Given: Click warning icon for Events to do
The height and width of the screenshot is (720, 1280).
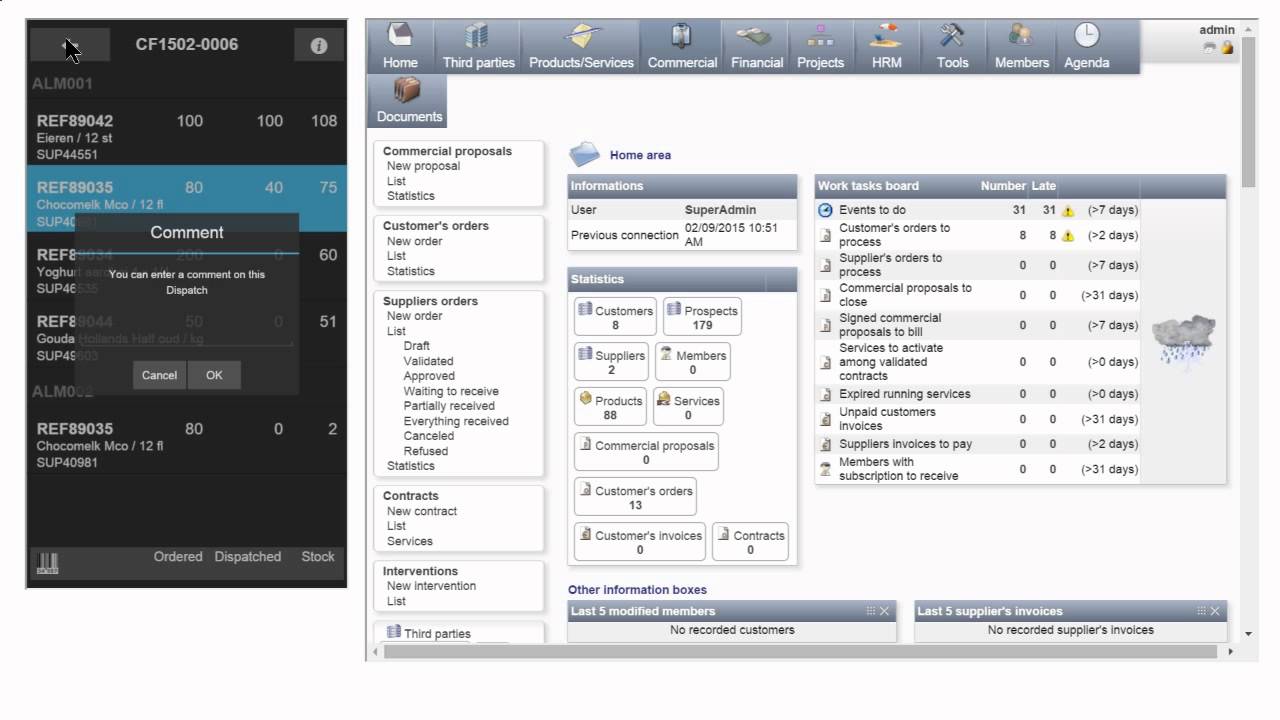Looking at the screenshot, I should click(x=1068, y=211).
